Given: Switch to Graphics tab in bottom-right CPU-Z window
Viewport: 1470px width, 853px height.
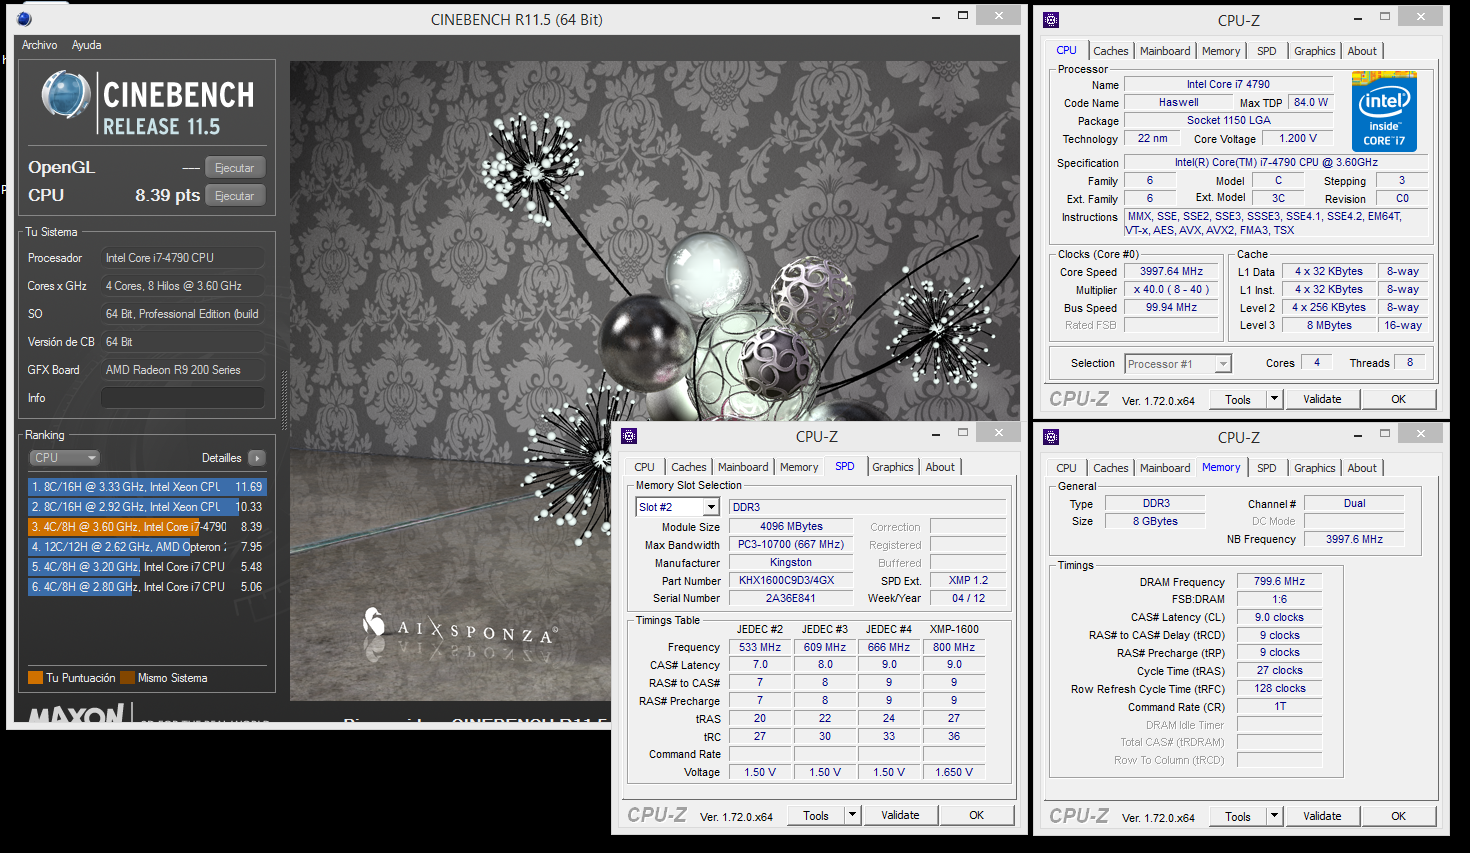Looking at the screenshot, I should click(x=1314, y=468).
